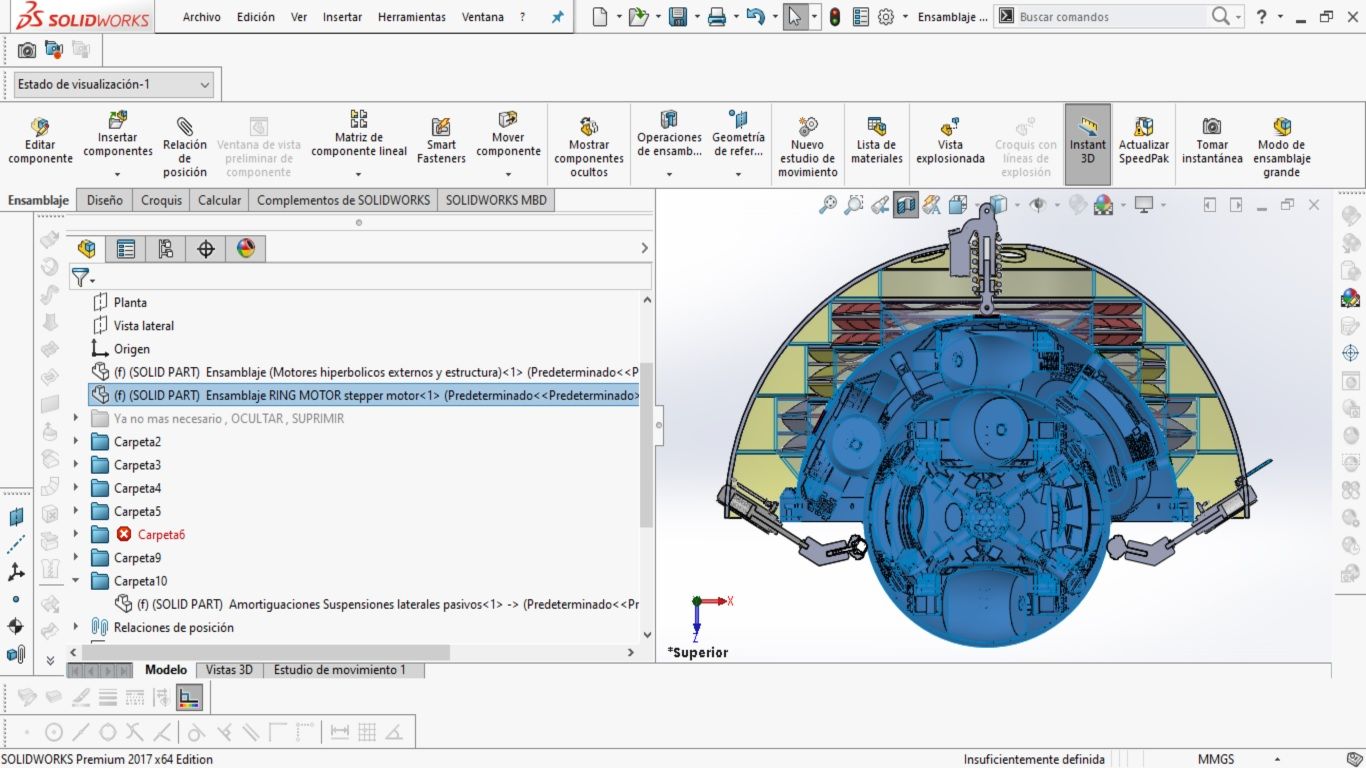Open Estado de visualización-1 dropdown

tap(114, 85)
